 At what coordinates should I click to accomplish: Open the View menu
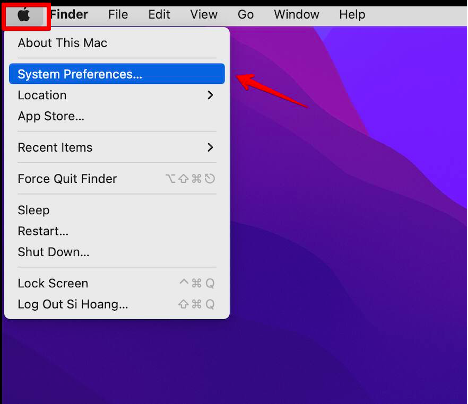pyautogui.click(x=204, y=15)
